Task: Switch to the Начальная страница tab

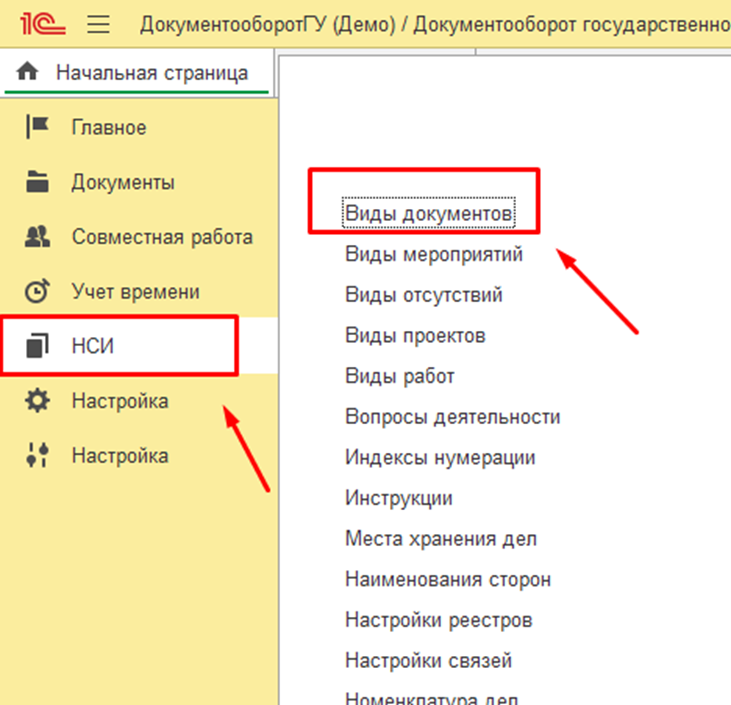Action: point(137,73)
